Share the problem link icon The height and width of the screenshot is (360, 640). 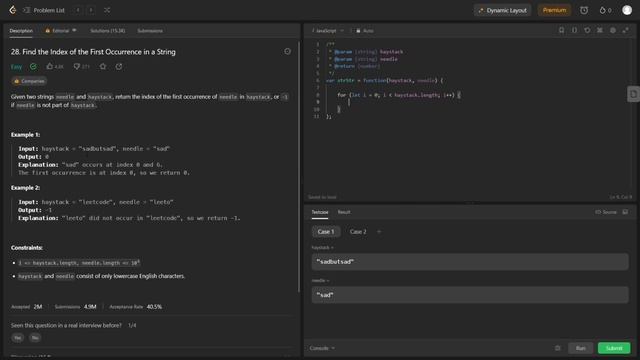(119, 66)
